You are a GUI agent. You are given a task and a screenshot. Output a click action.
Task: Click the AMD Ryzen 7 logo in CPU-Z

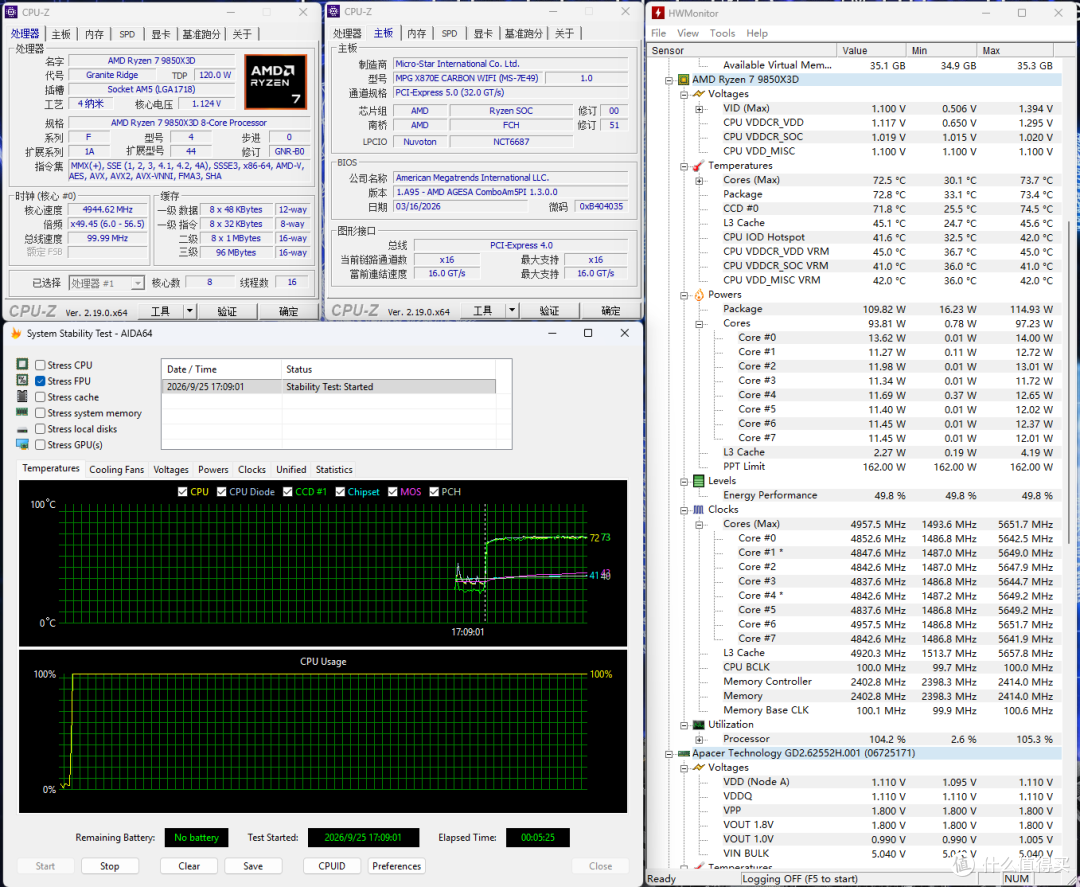276,82
